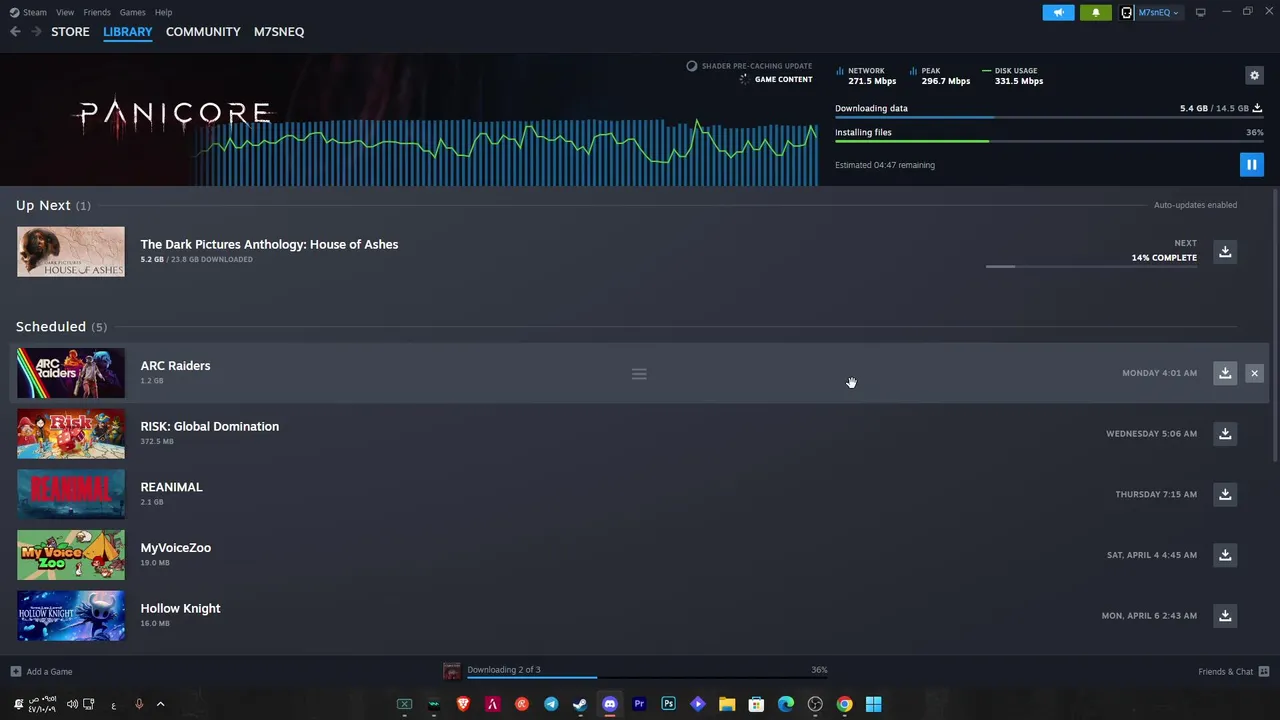Open Photoshop from the taskbar
This screenshot has height=720, width=1280.
(x=668, y=704)
